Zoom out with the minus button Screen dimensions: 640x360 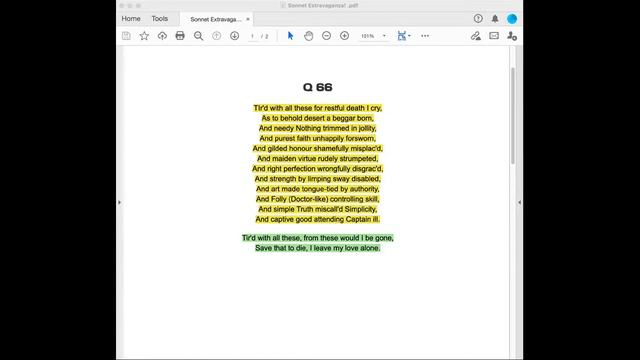(327, 36)
